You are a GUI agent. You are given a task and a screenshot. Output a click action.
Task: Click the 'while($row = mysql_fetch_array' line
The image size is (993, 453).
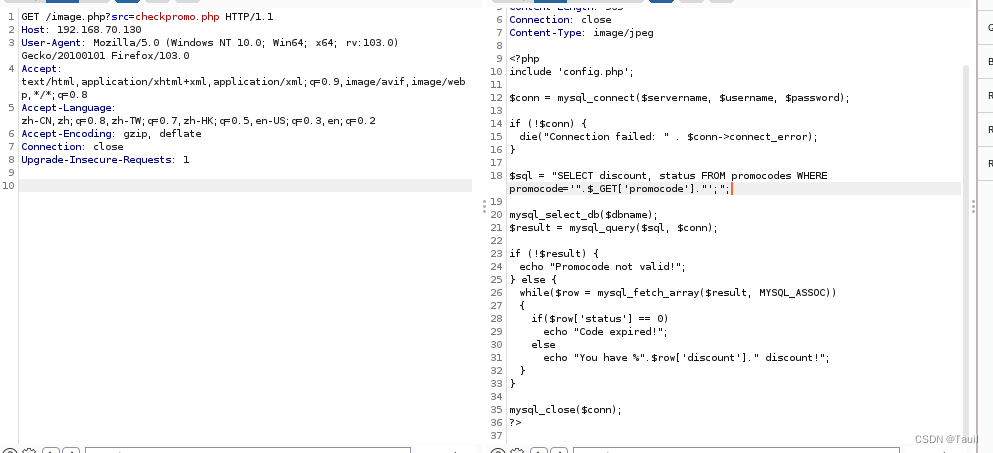pyautogui.click(x=678, y=292)
